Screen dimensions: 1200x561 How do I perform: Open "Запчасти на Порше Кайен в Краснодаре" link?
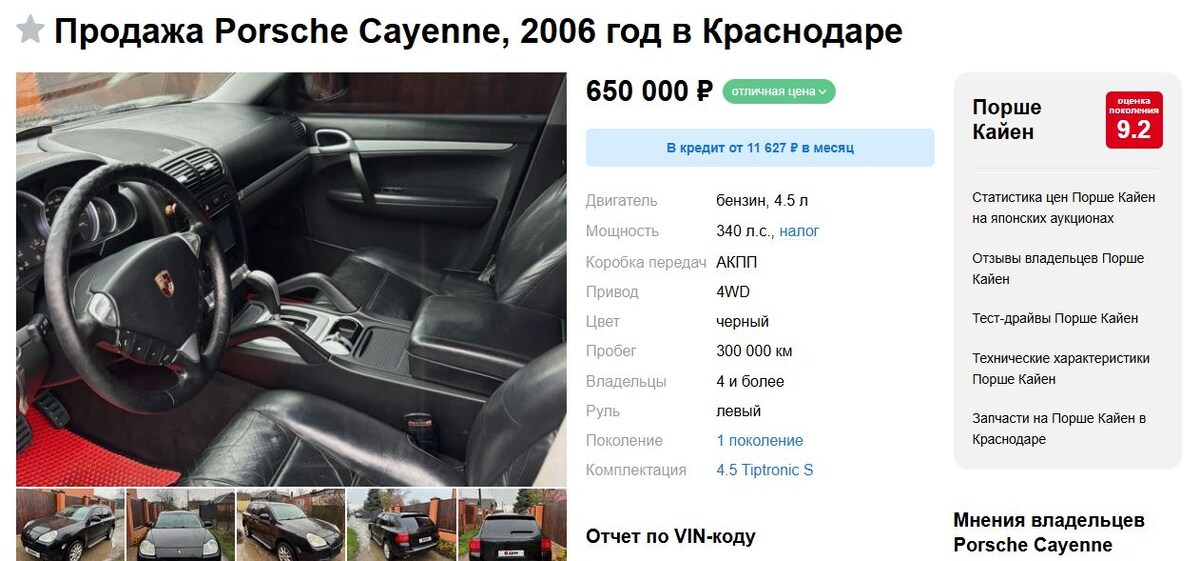click(x=1059, y=429)
